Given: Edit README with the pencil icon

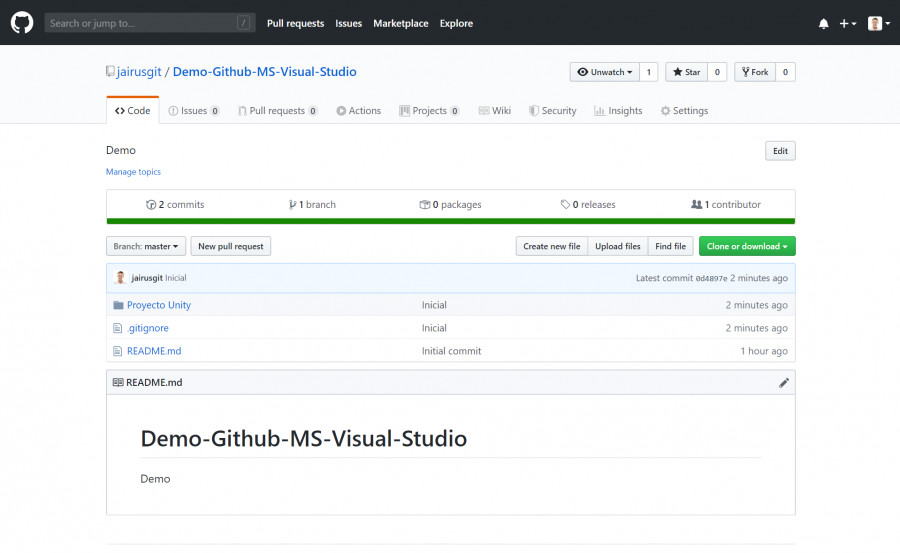Looking at the screenshot, I should pyautogui.click(x=784, y=383).
